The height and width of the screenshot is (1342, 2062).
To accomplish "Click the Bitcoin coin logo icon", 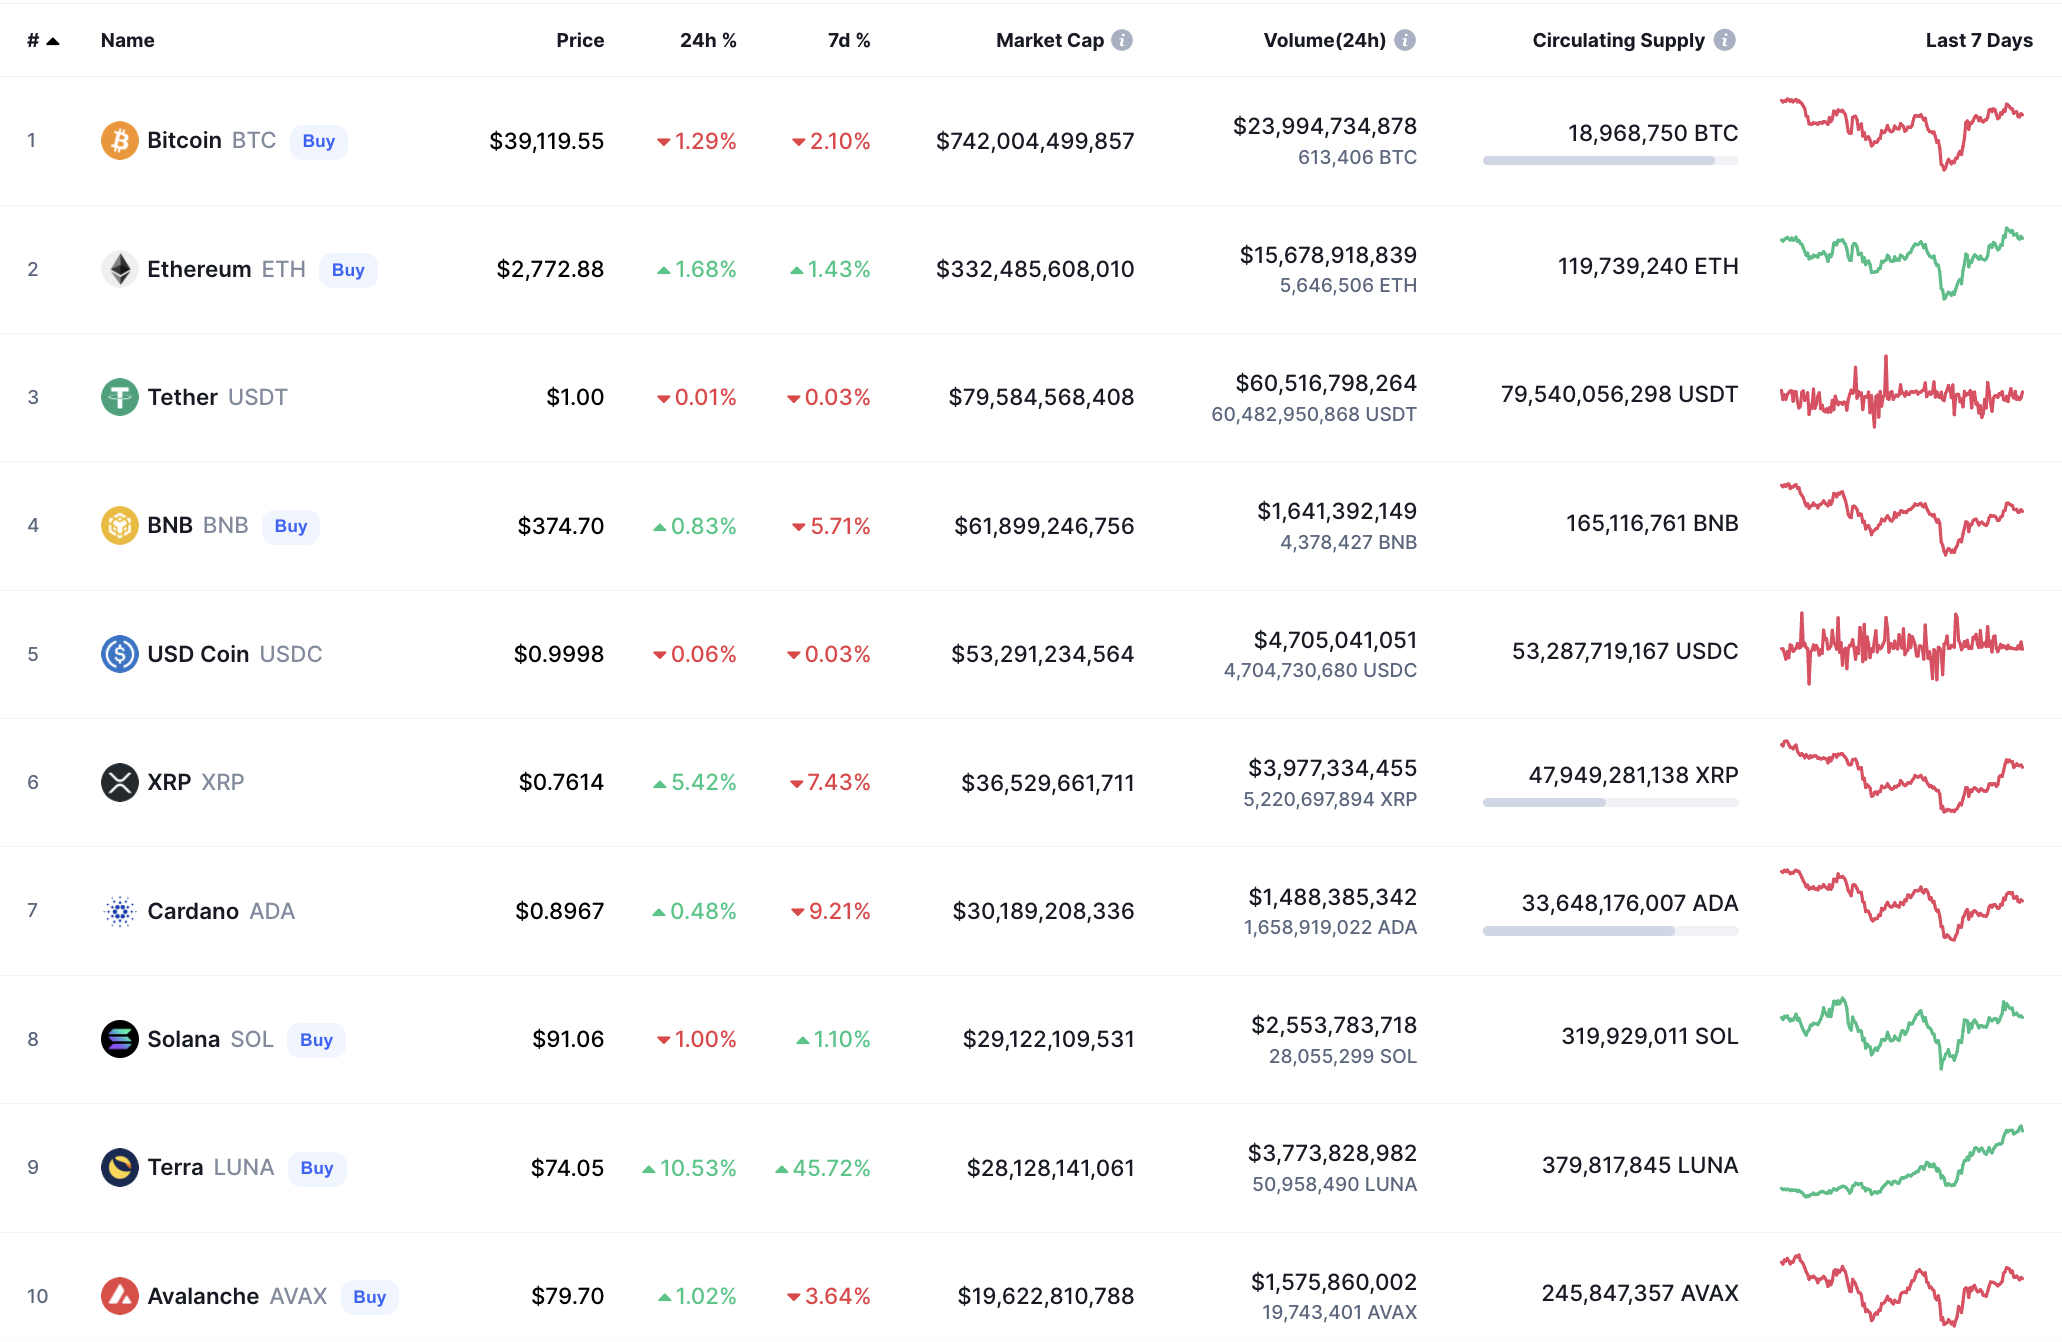I will pyautogui.click(x=119, y=141).
